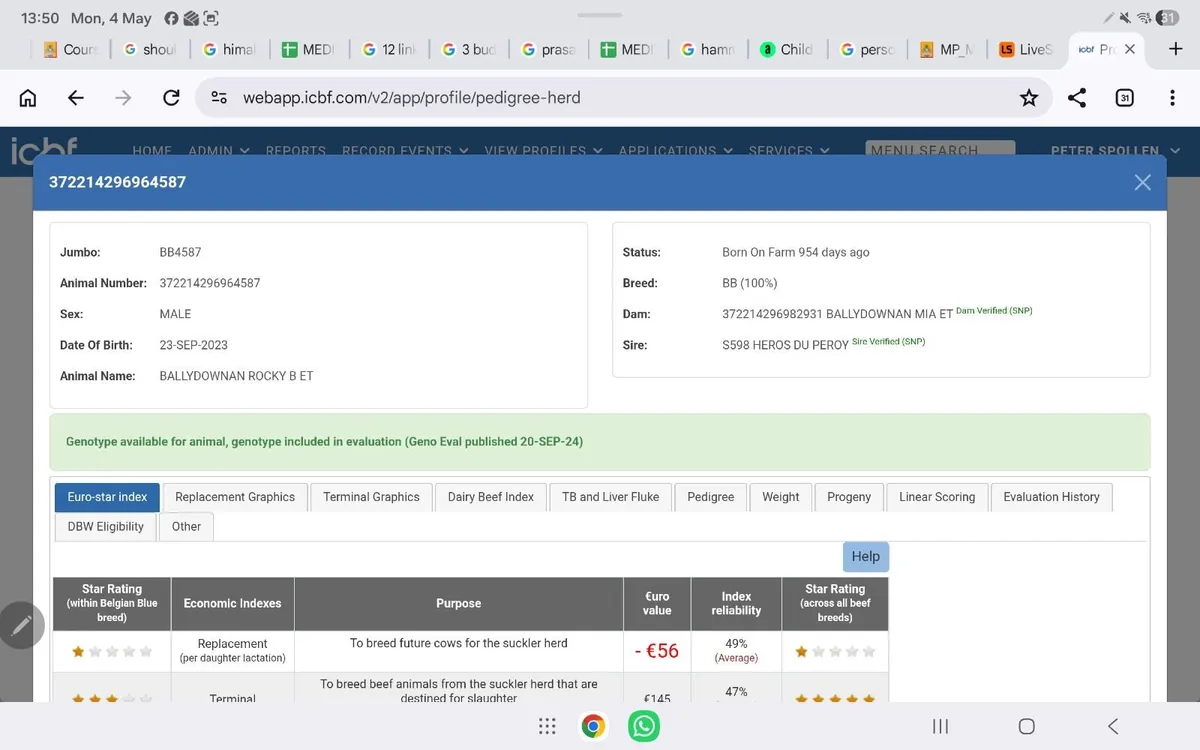The width and height of the screenshot is (1200, 750).
Task: Open the Linear Scoring tab
Action: [937, 497]
